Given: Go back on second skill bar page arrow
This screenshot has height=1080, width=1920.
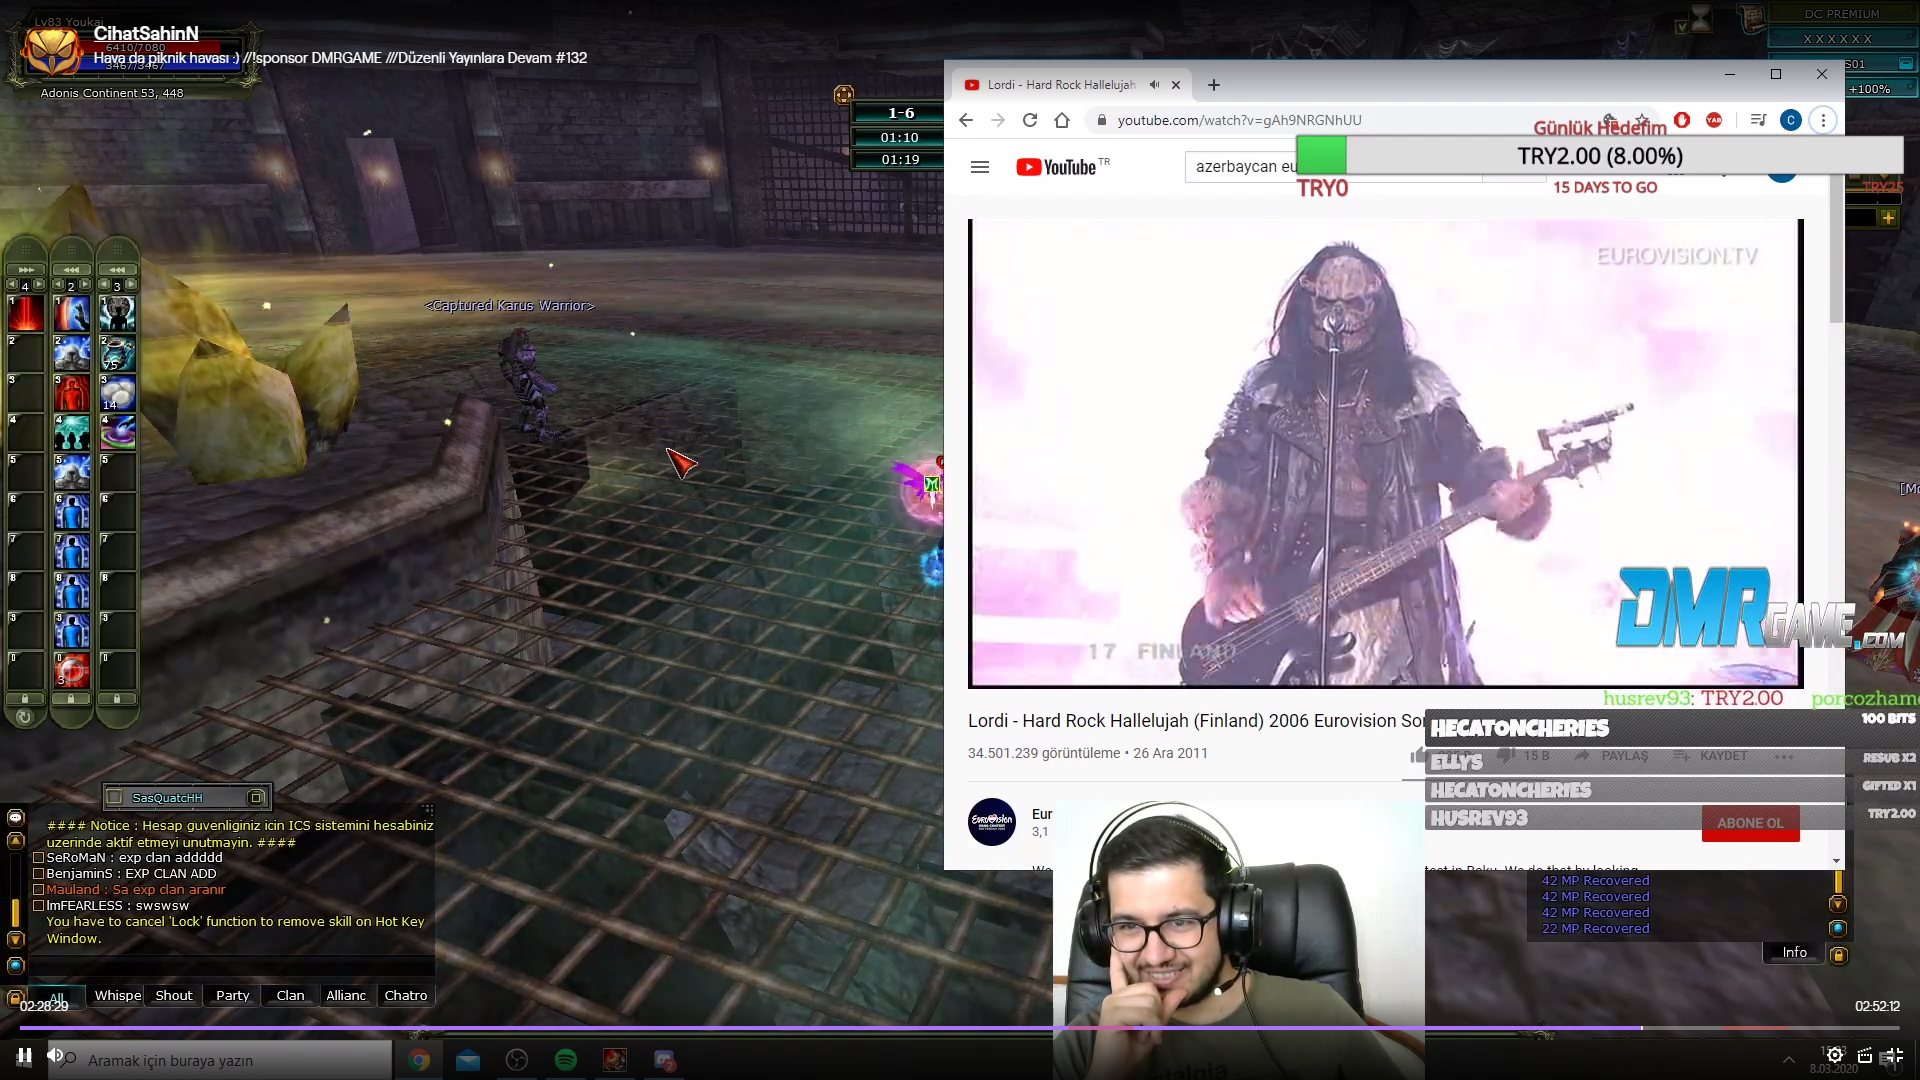Looking at the screenshot, I should tap(58, 285).
